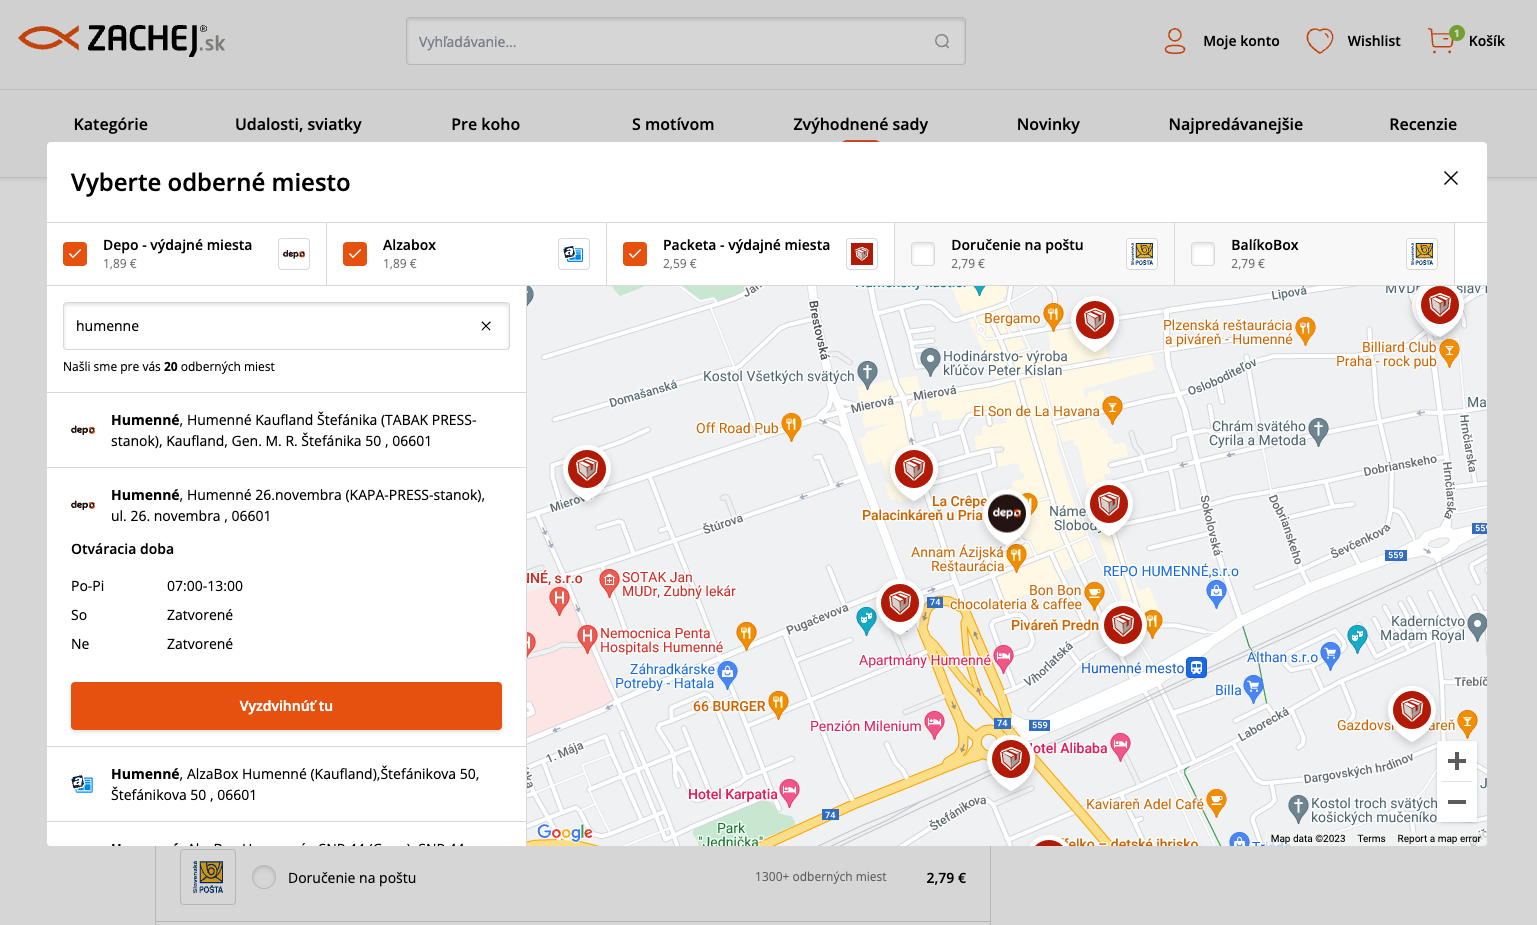Open the Pre koho menu

click(x=486, y=124)
